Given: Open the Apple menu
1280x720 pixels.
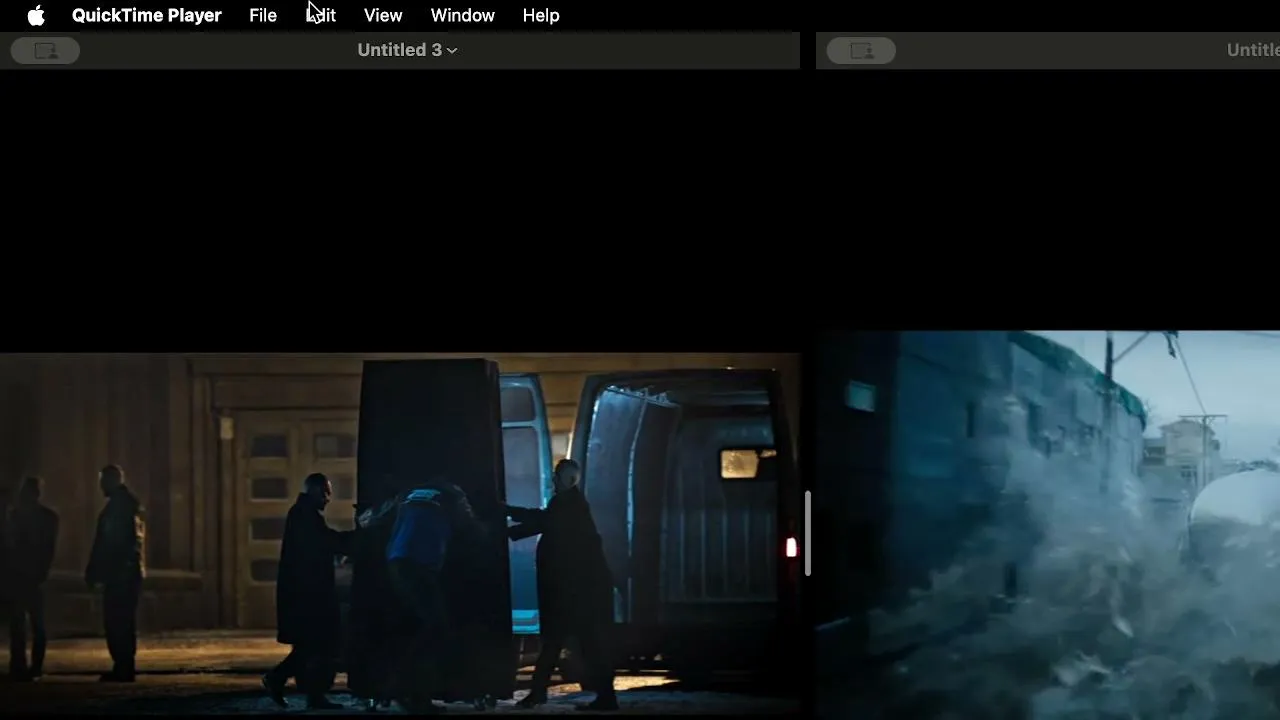Looking at the screenshot, I should (x=36, y=16).
